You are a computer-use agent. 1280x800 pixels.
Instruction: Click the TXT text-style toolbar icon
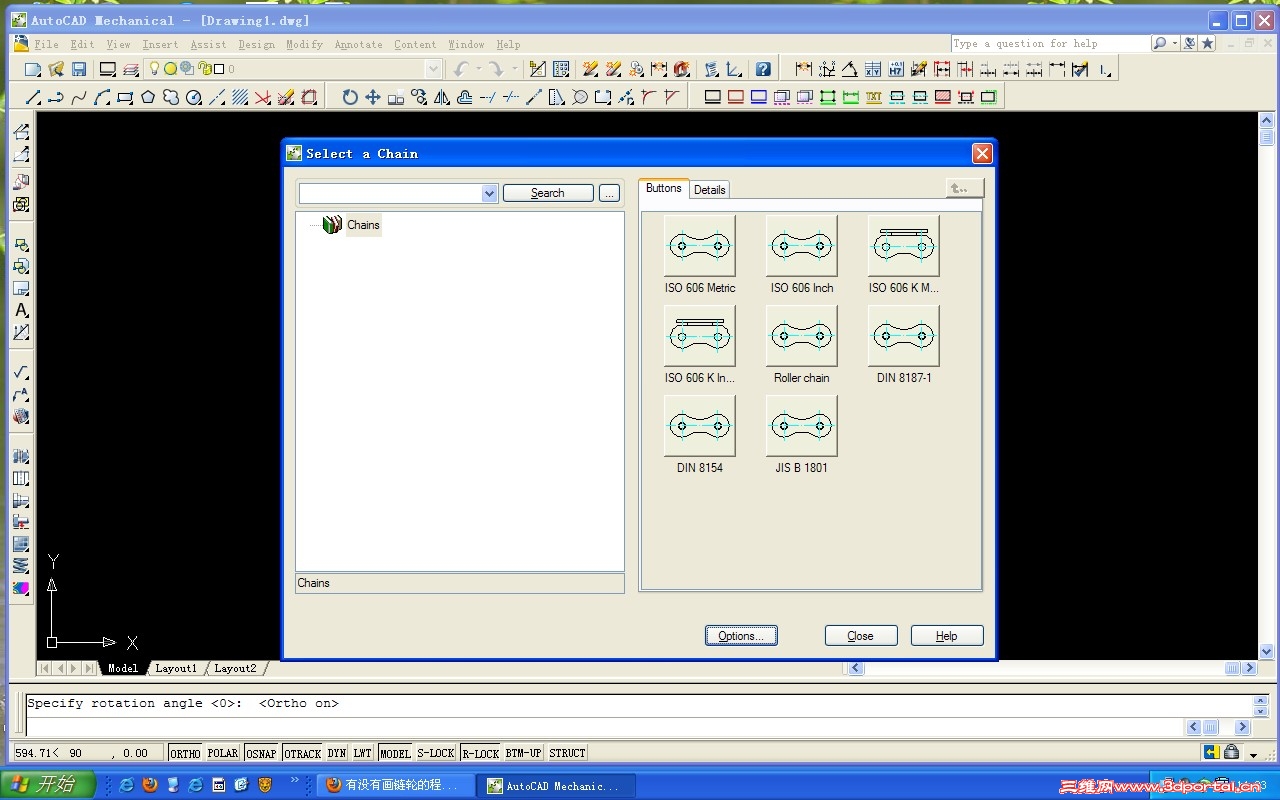pos(874,97)
